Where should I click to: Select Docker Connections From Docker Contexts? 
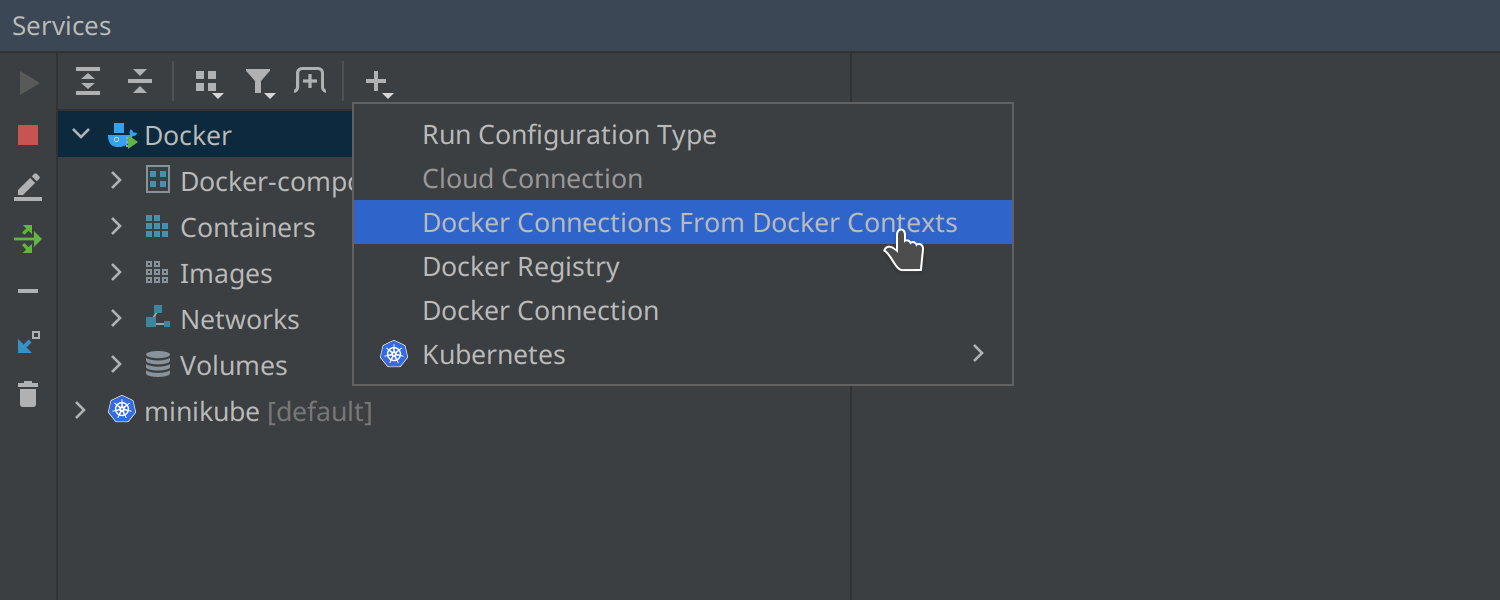pos(689,223)
